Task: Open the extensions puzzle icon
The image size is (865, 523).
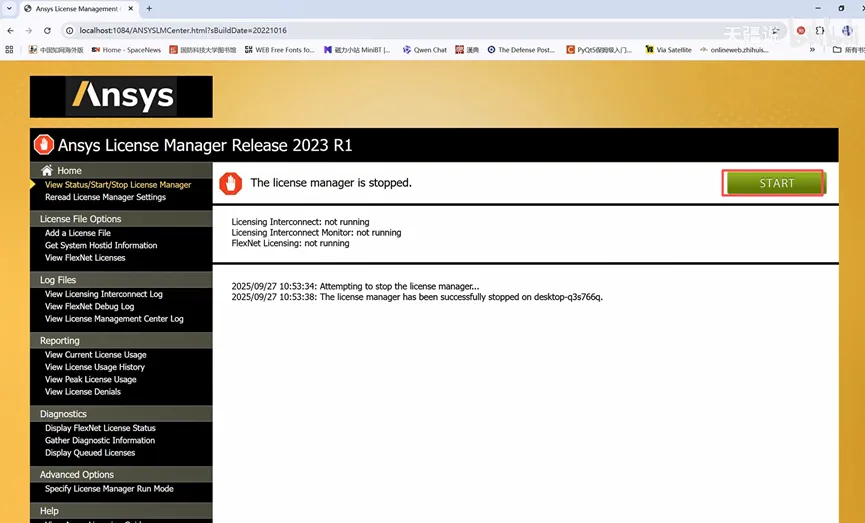Action: pyautogui.click(x=820, y=30)
